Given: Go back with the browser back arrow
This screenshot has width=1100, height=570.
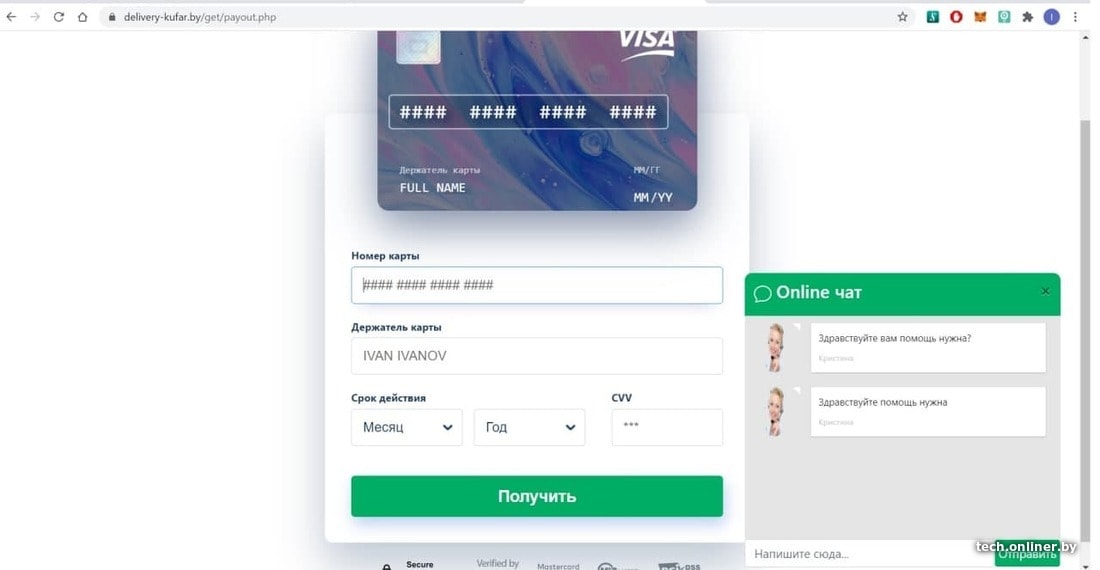Looking at the screenshot, I should point(11,17).
